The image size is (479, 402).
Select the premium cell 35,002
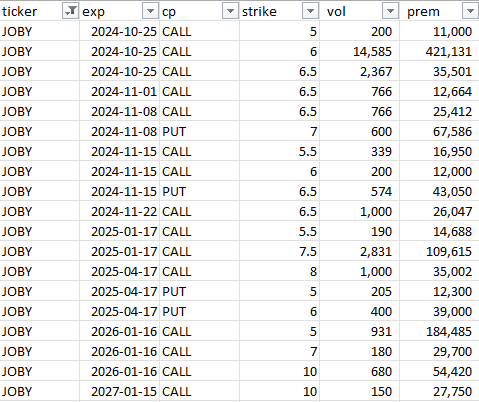[439, 271]
